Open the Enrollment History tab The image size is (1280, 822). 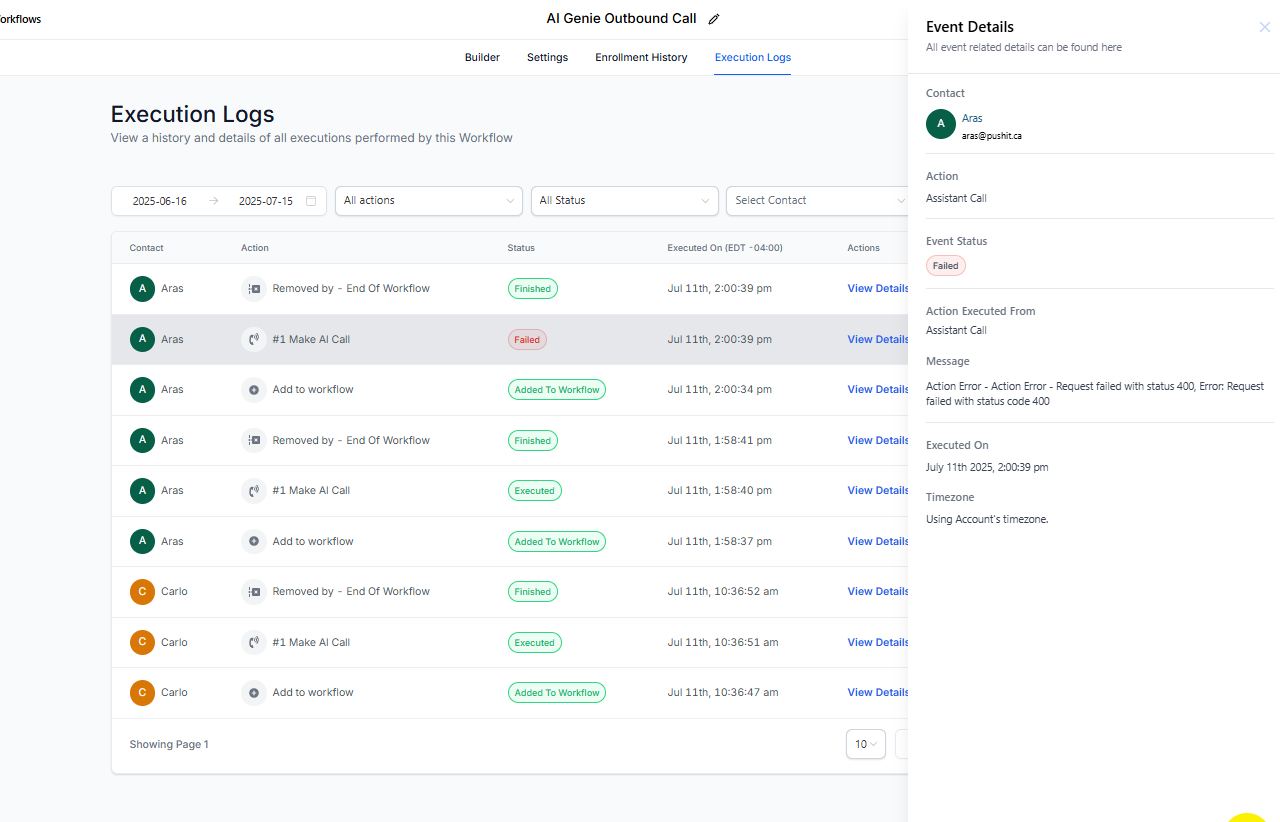tap(641, 58)
